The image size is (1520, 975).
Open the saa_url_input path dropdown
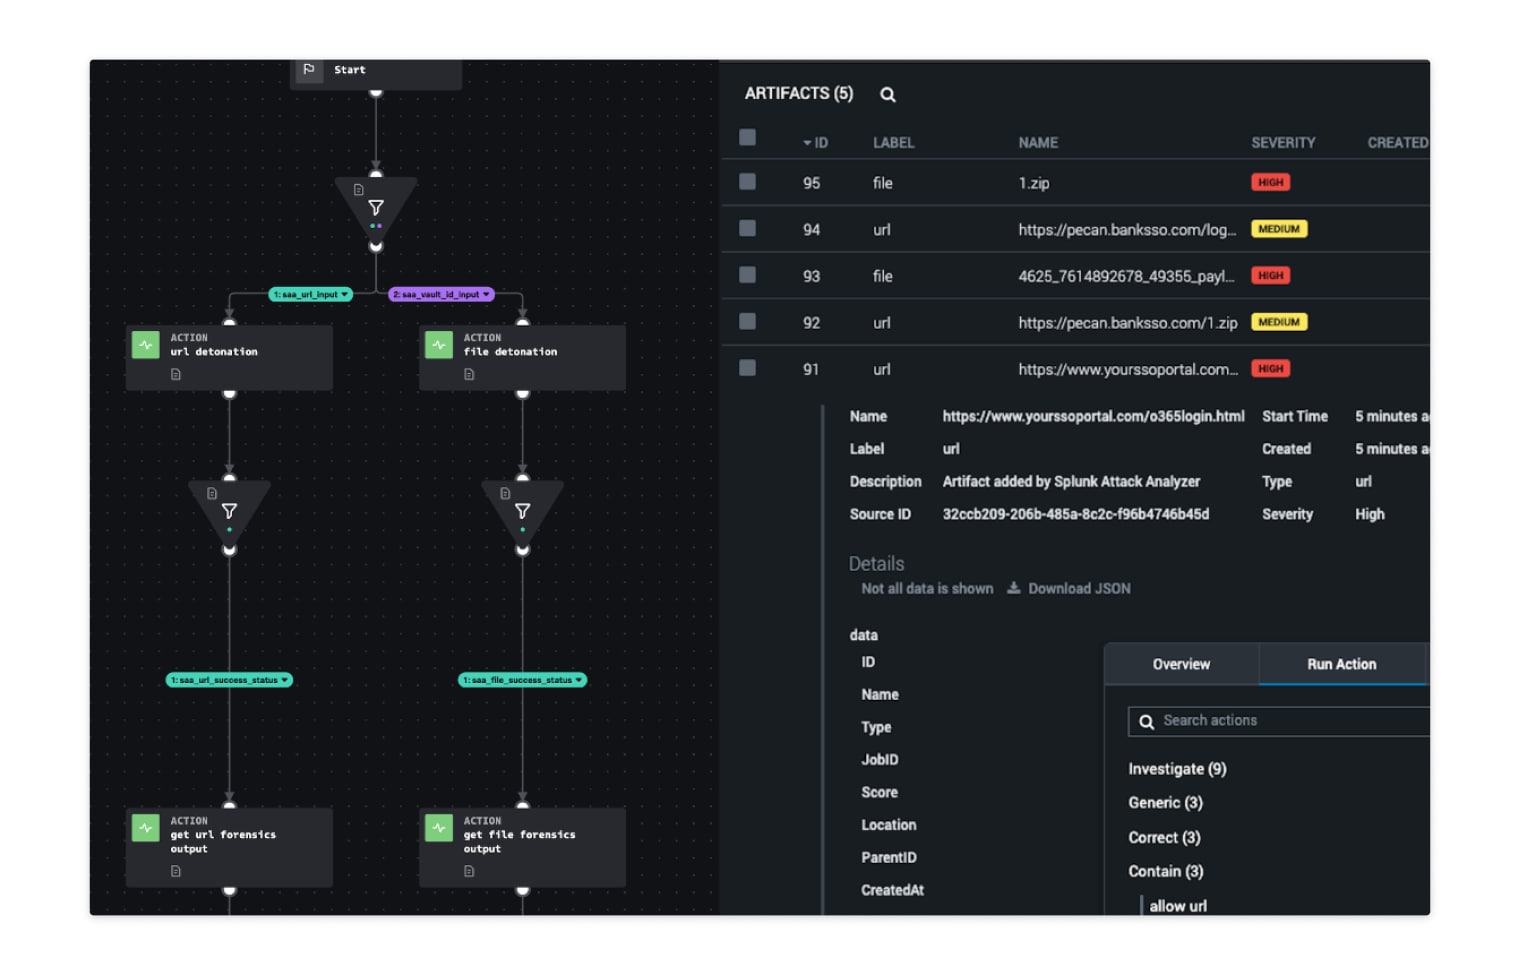coord(345,294)
